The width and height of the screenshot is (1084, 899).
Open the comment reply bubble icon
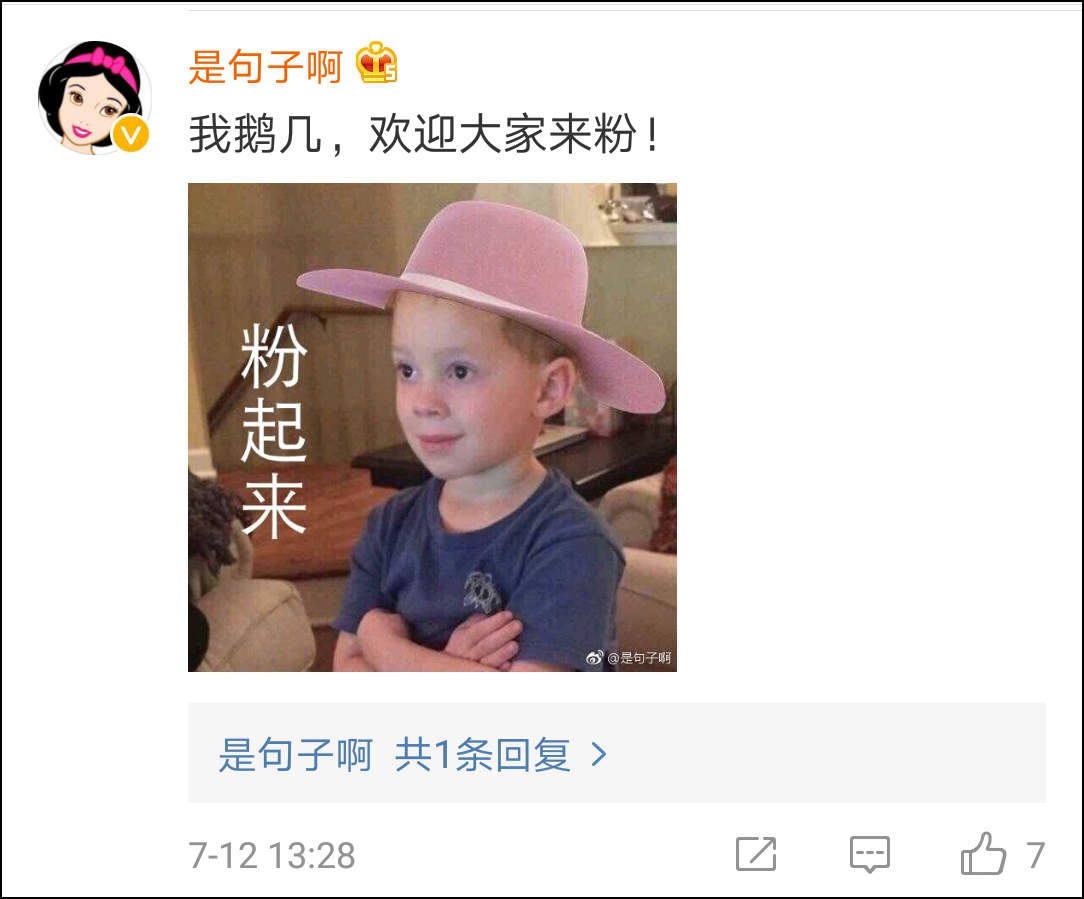[870, 855]
